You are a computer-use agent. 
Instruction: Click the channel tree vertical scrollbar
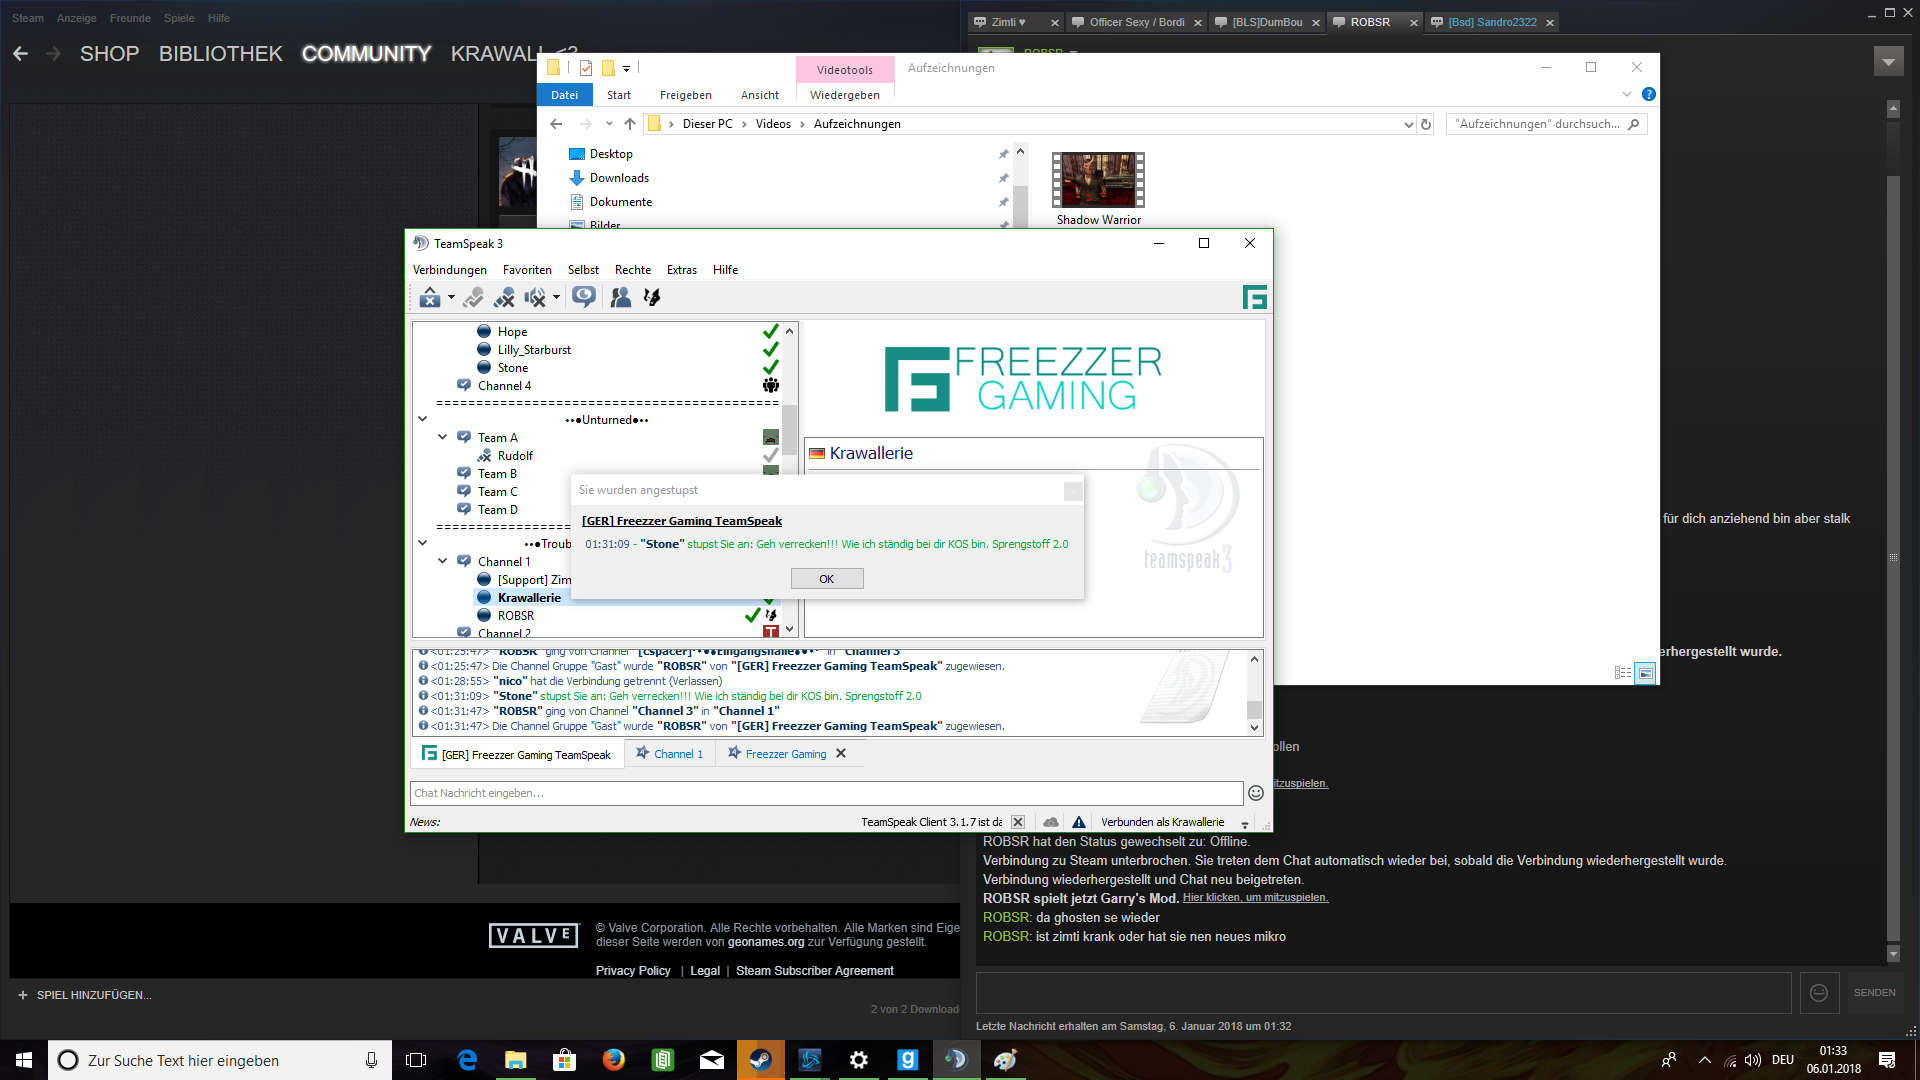click(789, 430)
